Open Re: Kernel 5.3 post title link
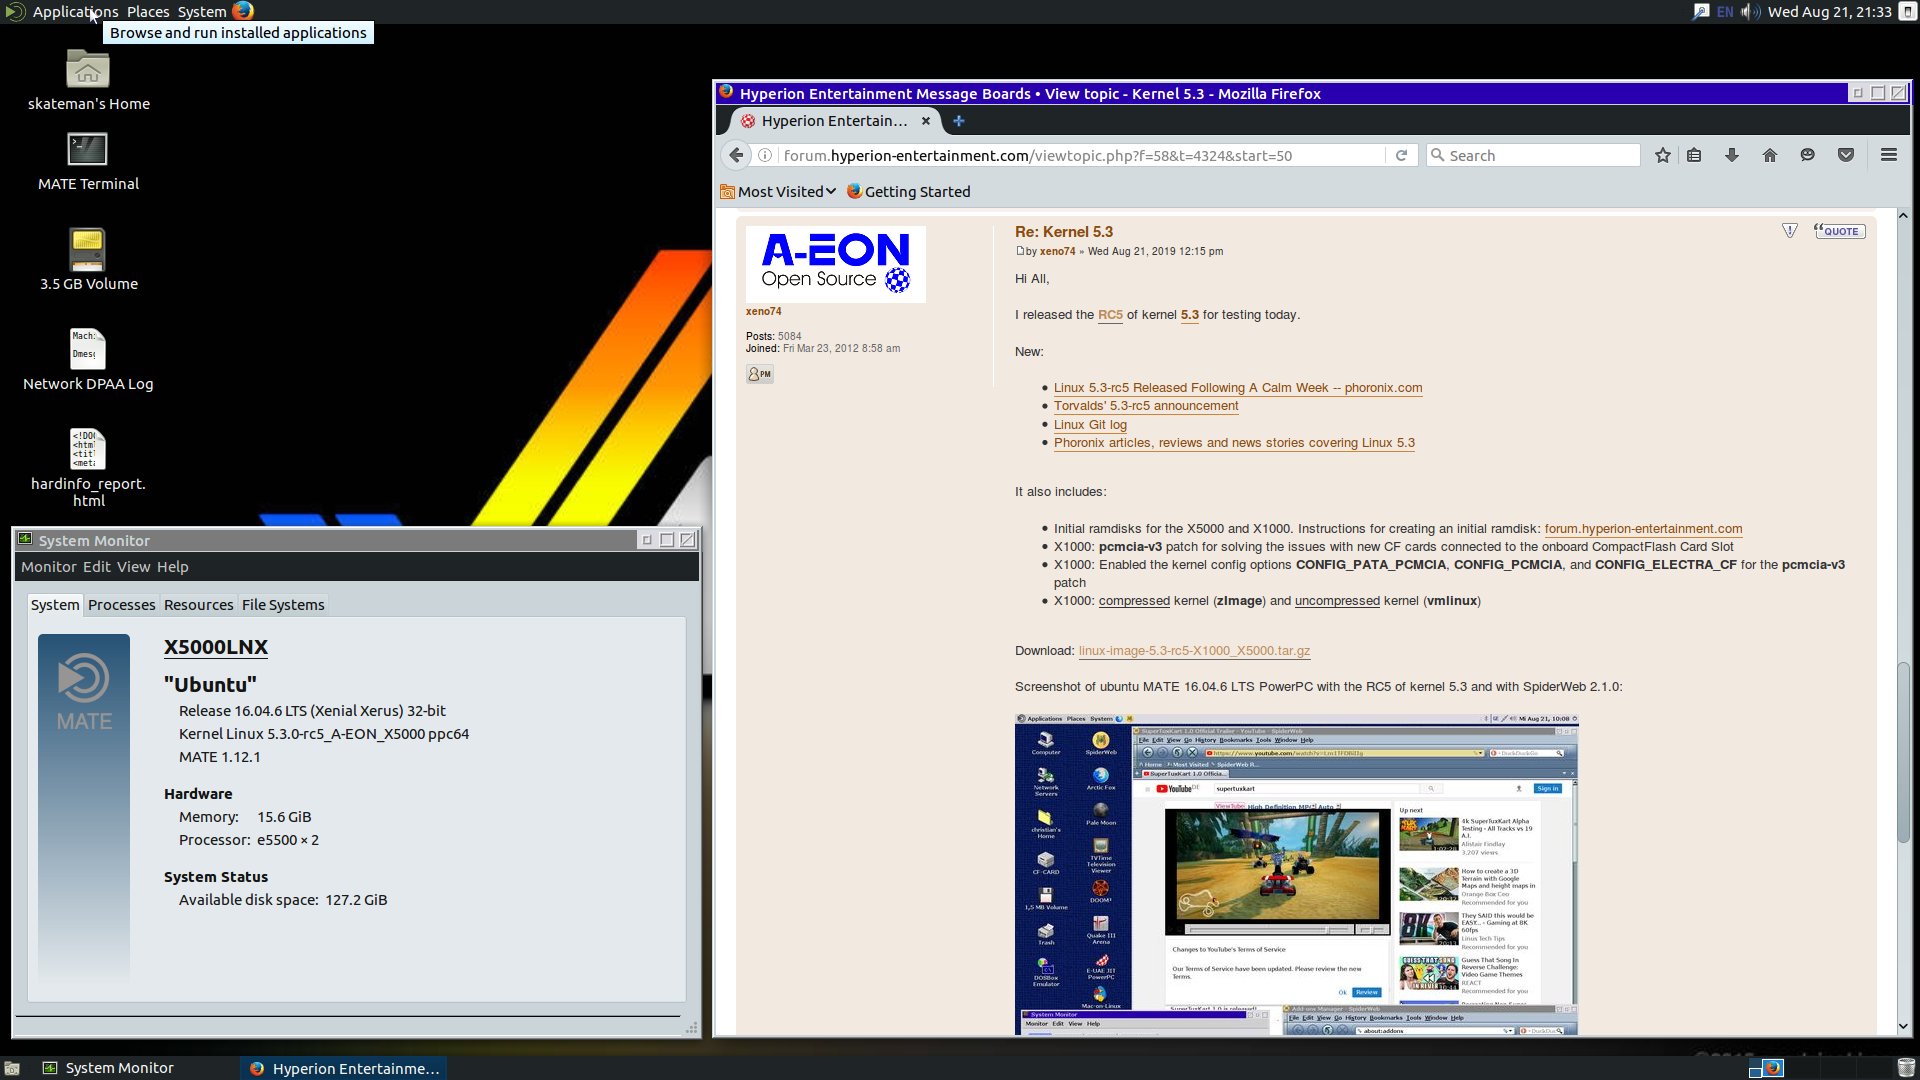This screenshot has width=1920, height=1080. [x=1063, y=232]
